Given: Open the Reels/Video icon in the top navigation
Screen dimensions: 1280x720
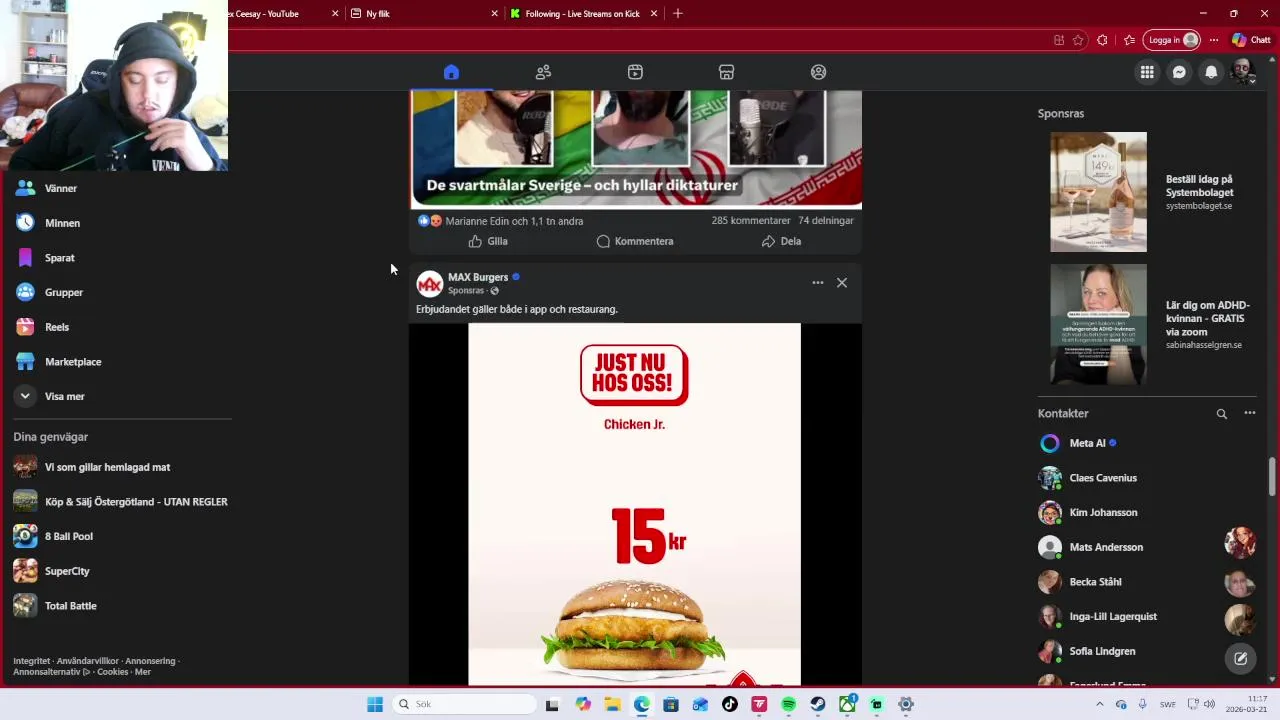Looking at the screenshot, I should pyautogui.click(x=635, y=72).
